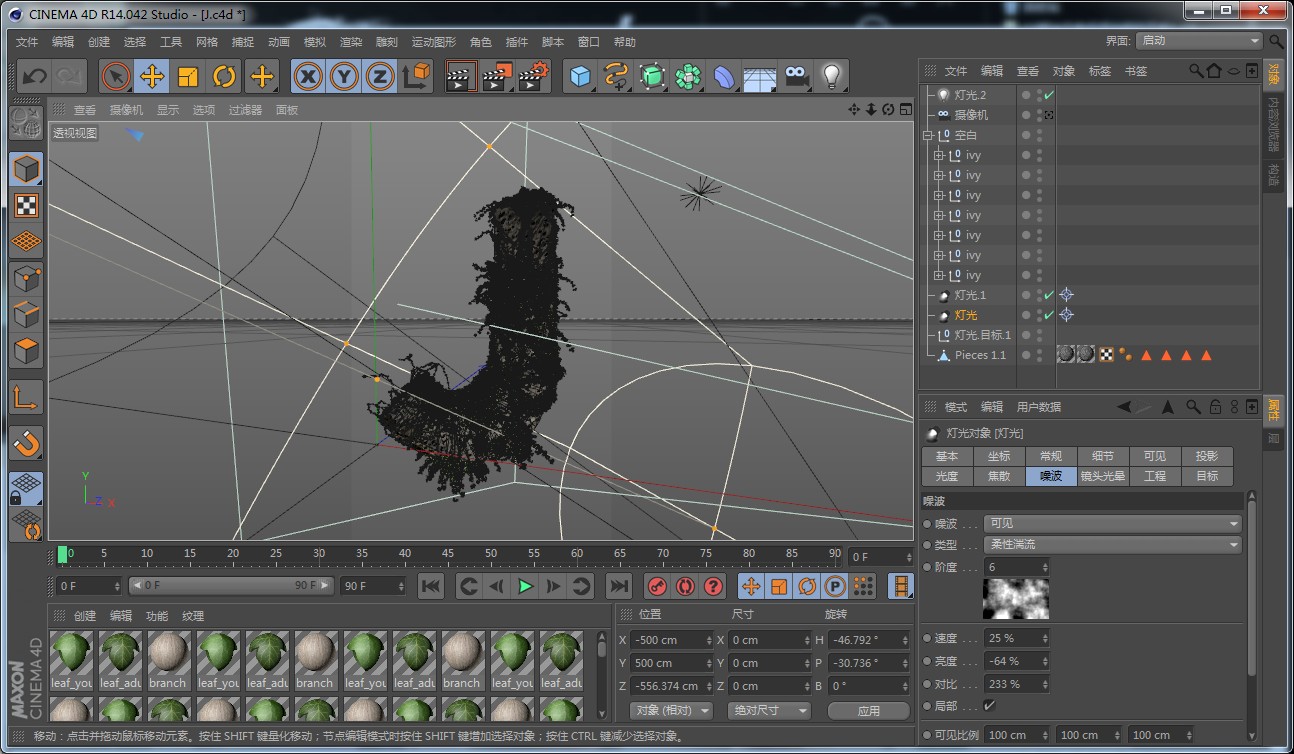Screen dimensions: 1294x754
Task: Toggle Y axis lock
Action: pyautogui.click(x=344, y=76)
